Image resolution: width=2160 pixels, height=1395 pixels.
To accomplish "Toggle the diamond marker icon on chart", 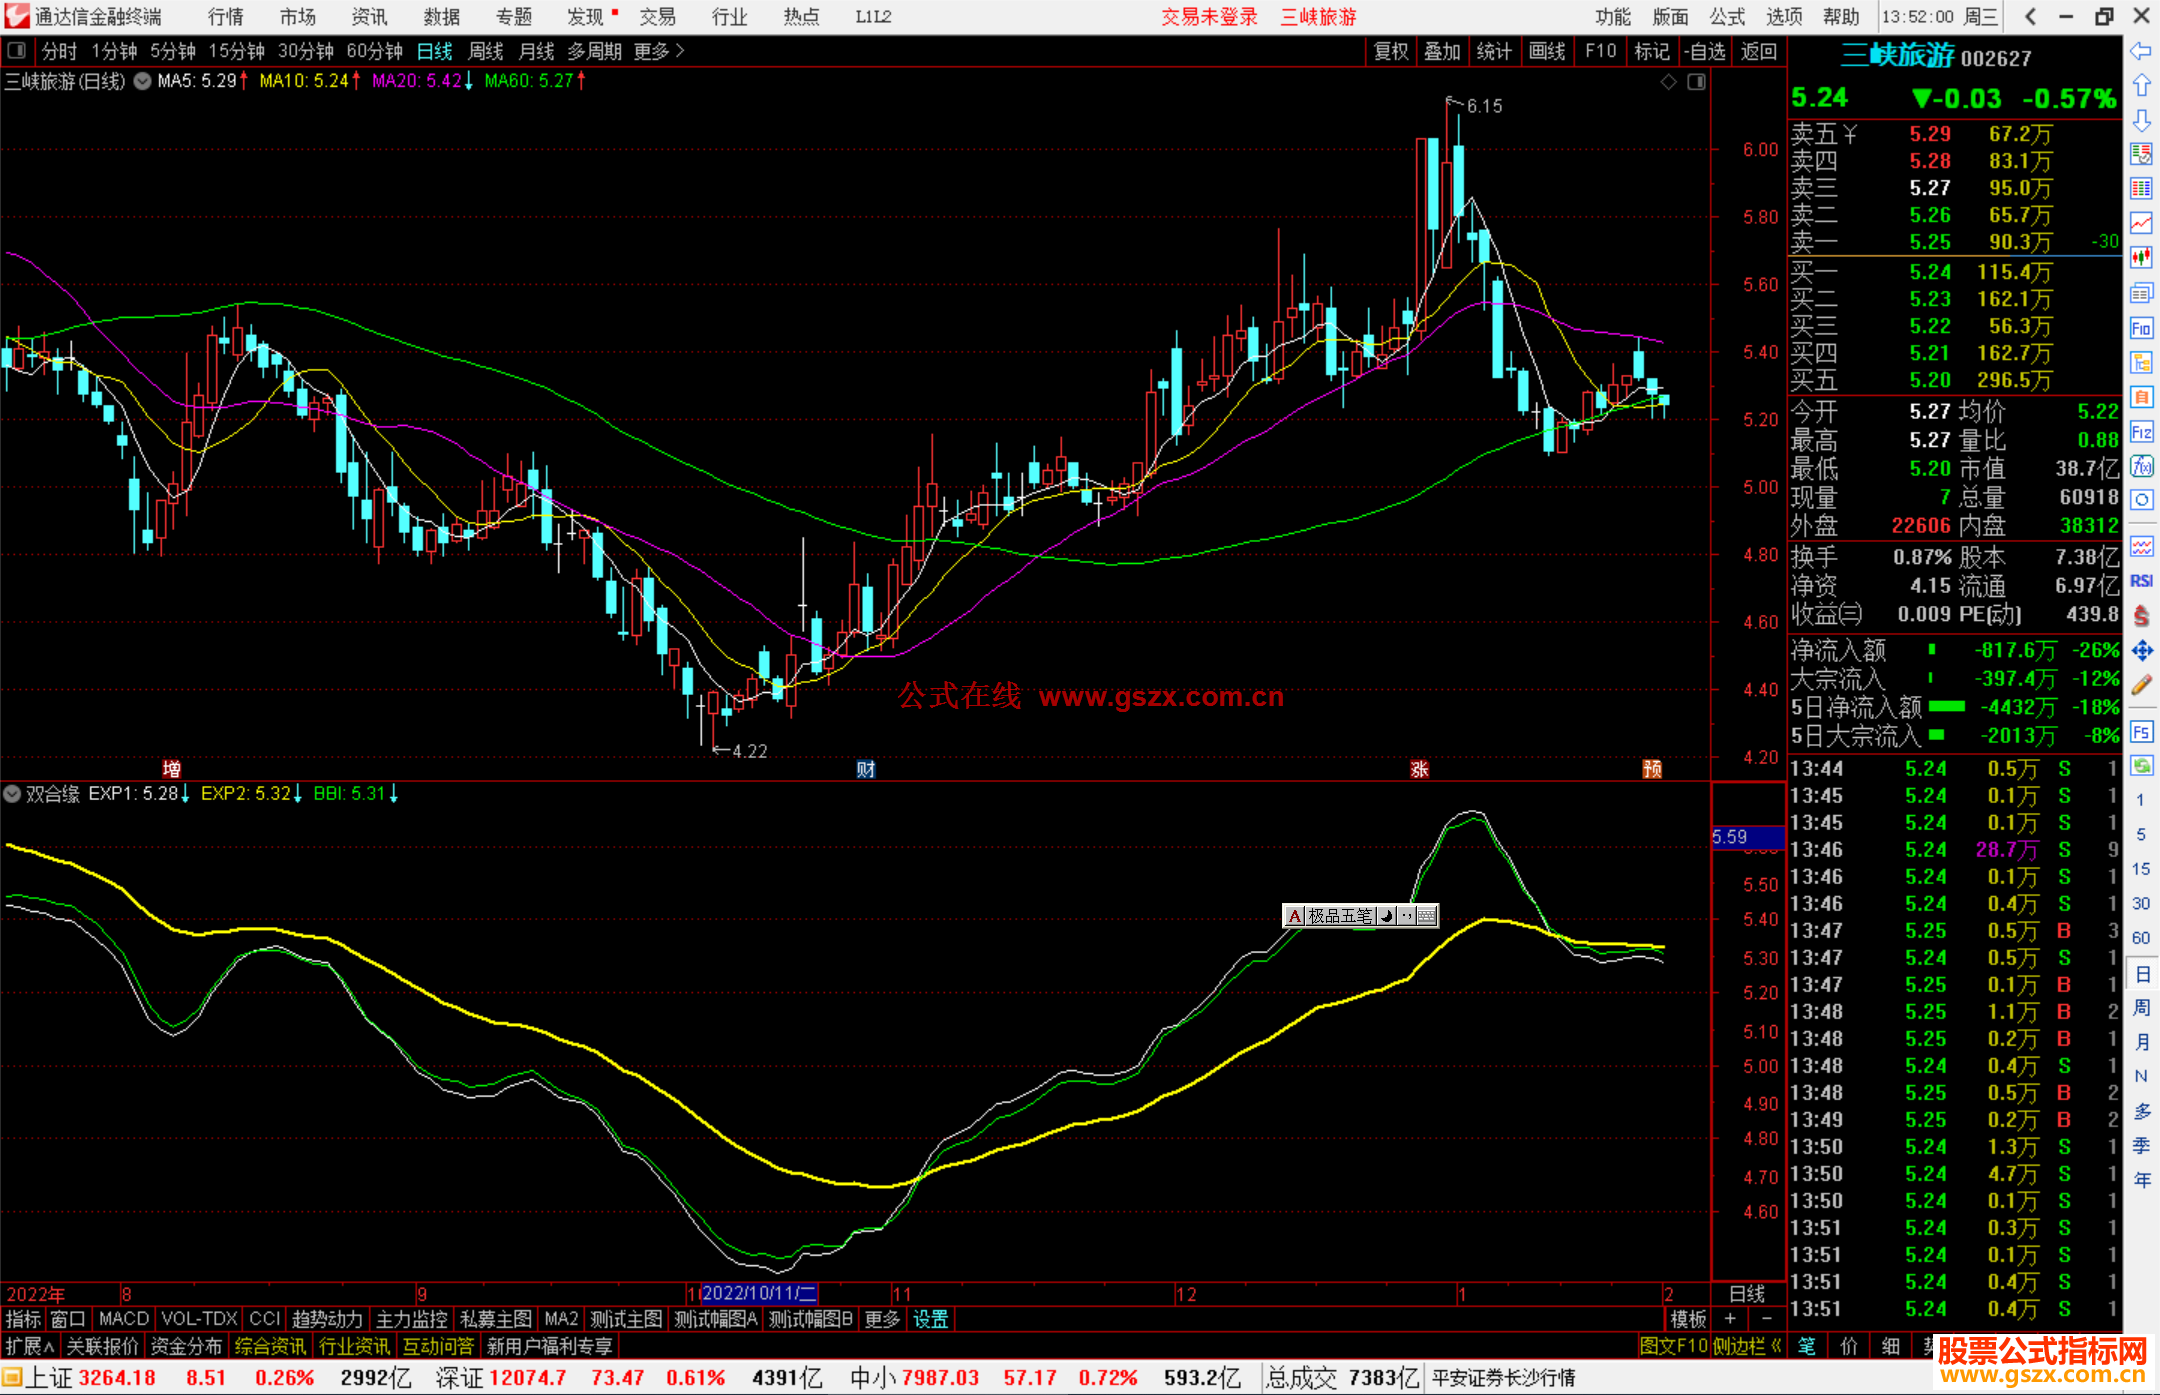I will pyautogui.click(x=1668, y=82).
